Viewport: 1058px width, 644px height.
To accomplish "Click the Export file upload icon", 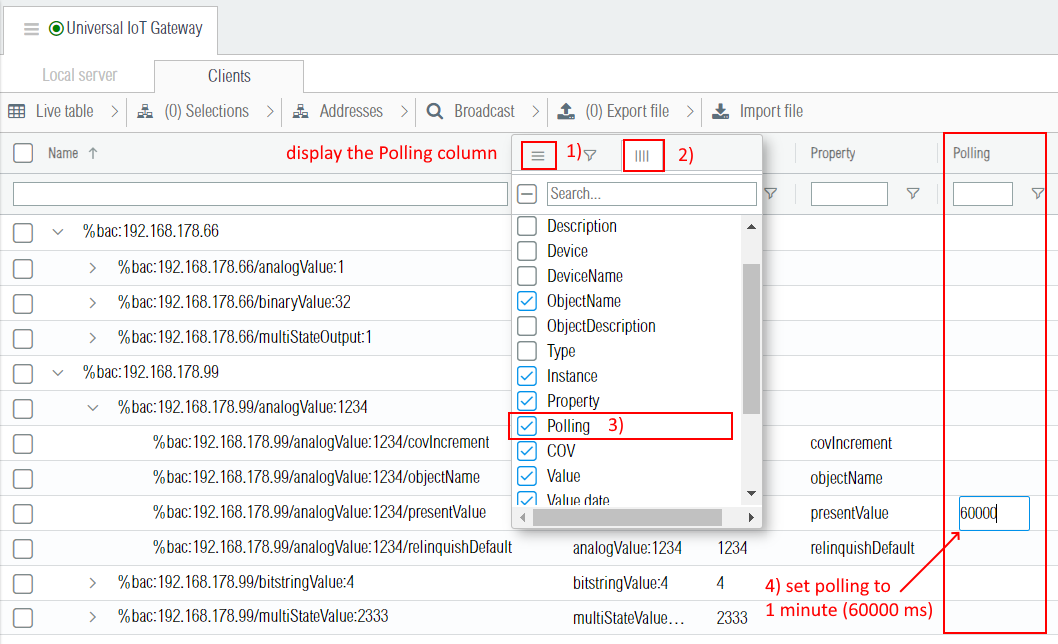I will click(x=566, y=111).
